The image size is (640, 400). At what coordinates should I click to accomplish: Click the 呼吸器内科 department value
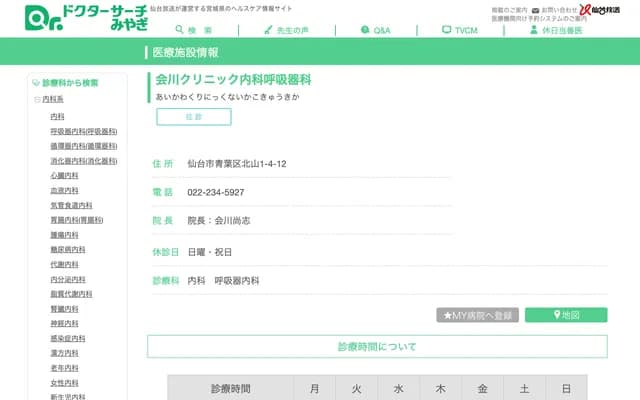pyautogui.click(x=237, y=280)
